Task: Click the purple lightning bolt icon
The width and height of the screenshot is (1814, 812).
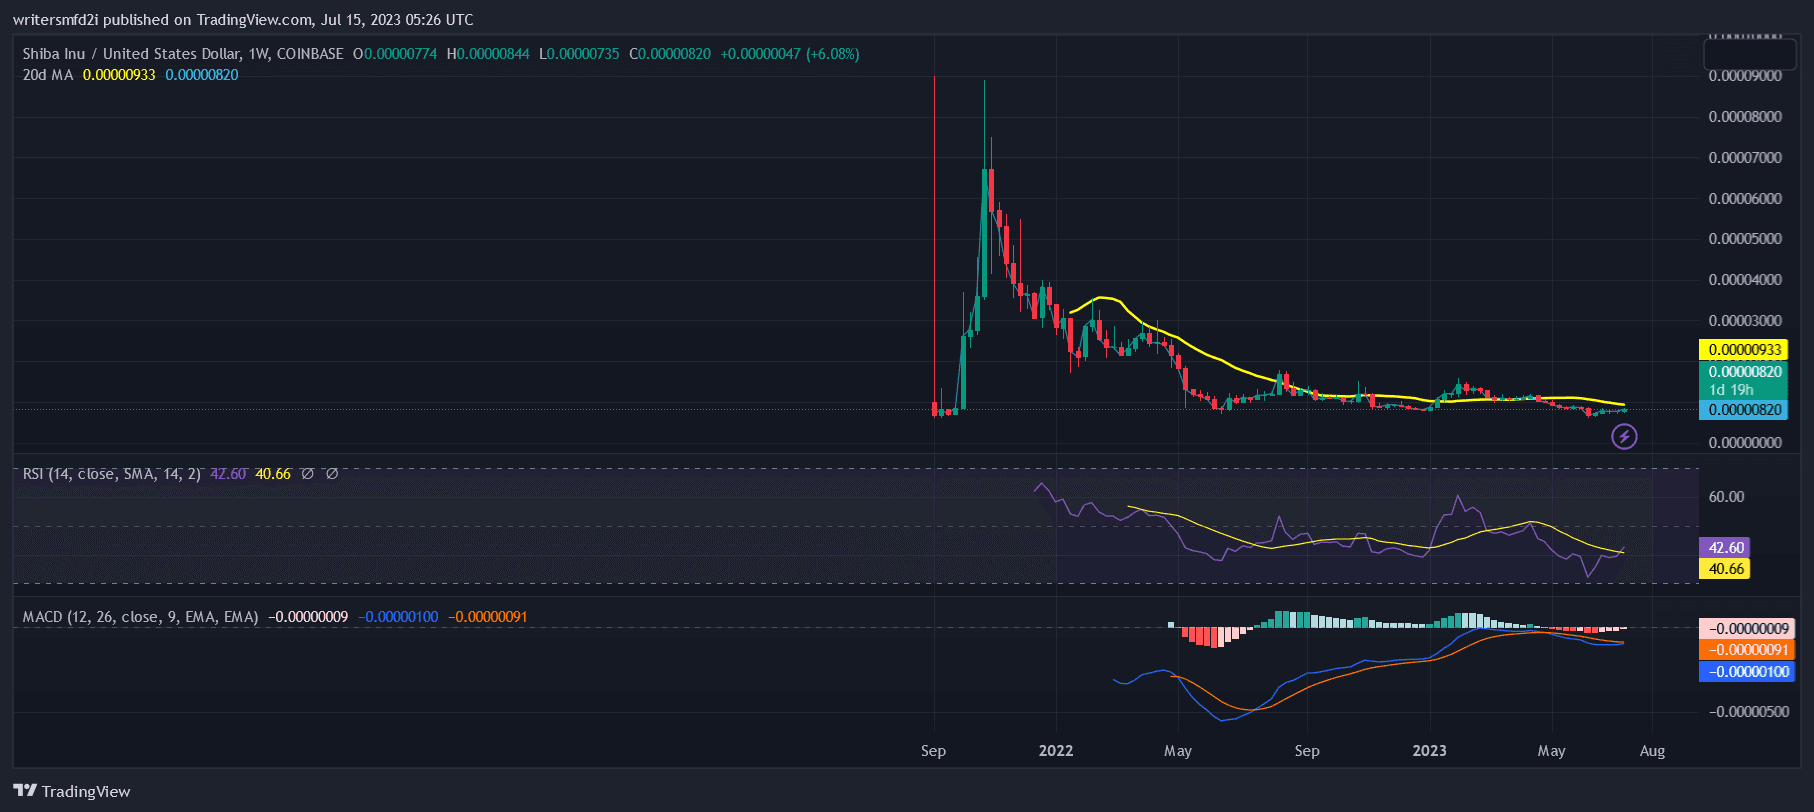Action: (1624, 436)
